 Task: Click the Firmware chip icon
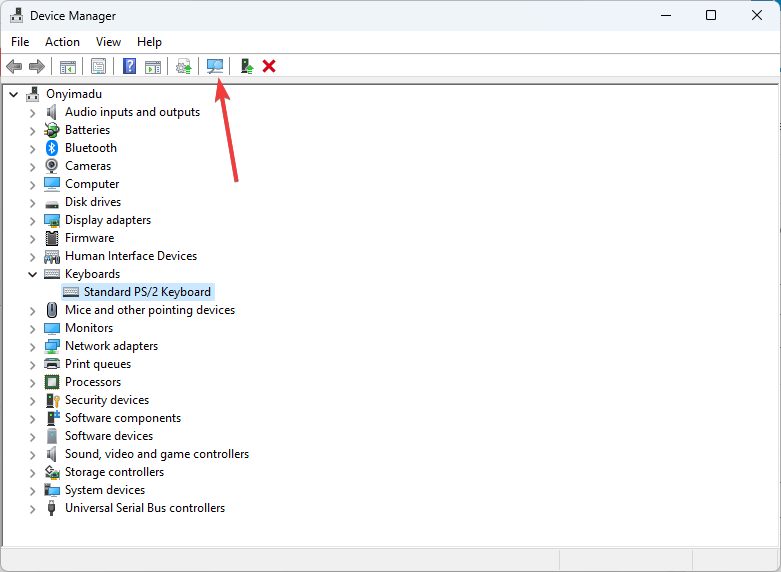tap(52, 238)
